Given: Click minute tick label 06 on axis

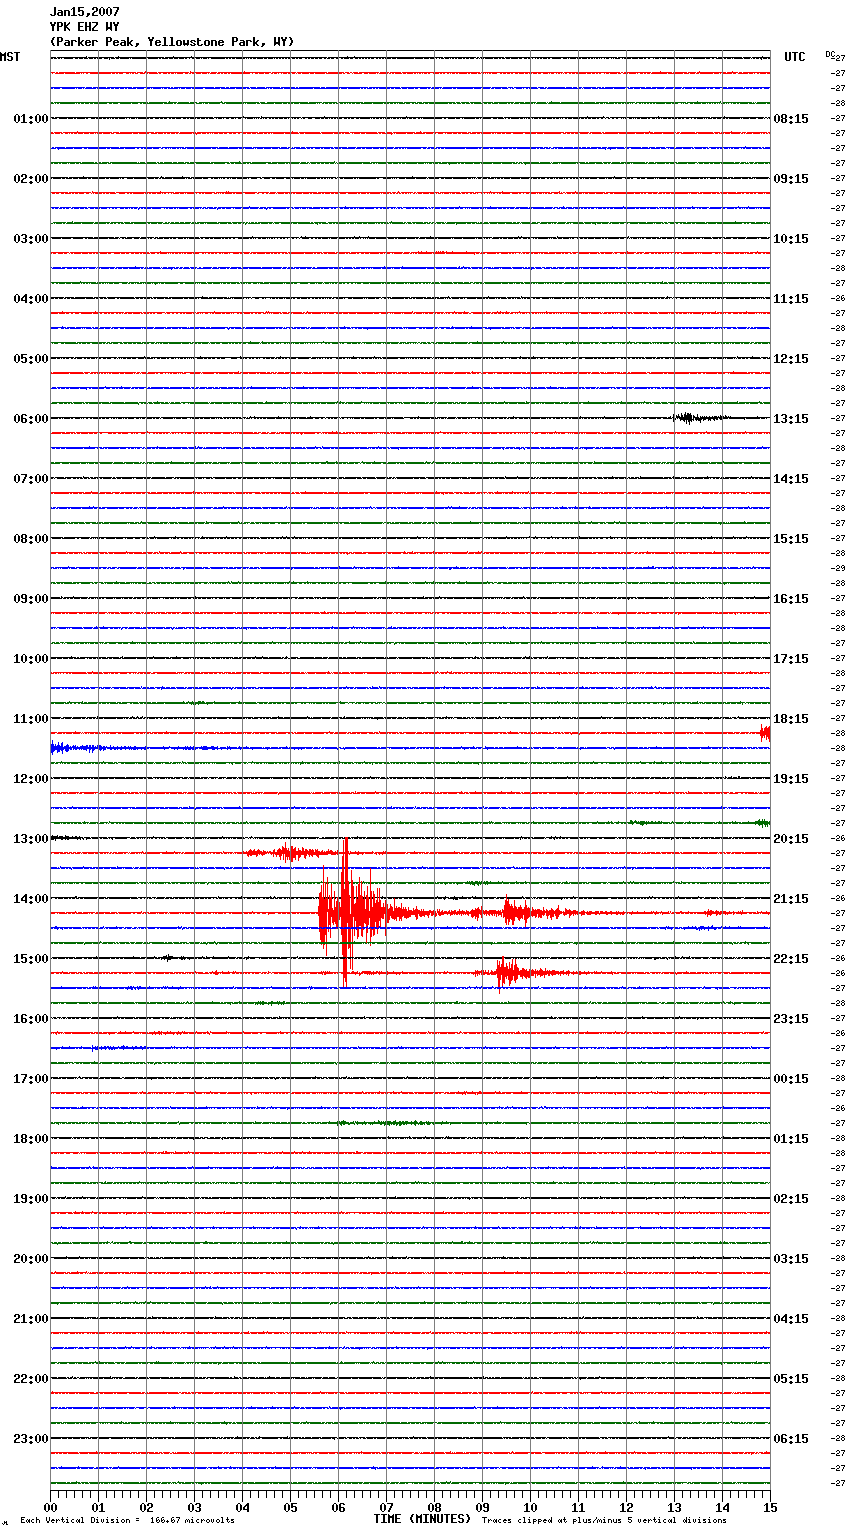Looking at the screenshot, I should [338, 1507].
